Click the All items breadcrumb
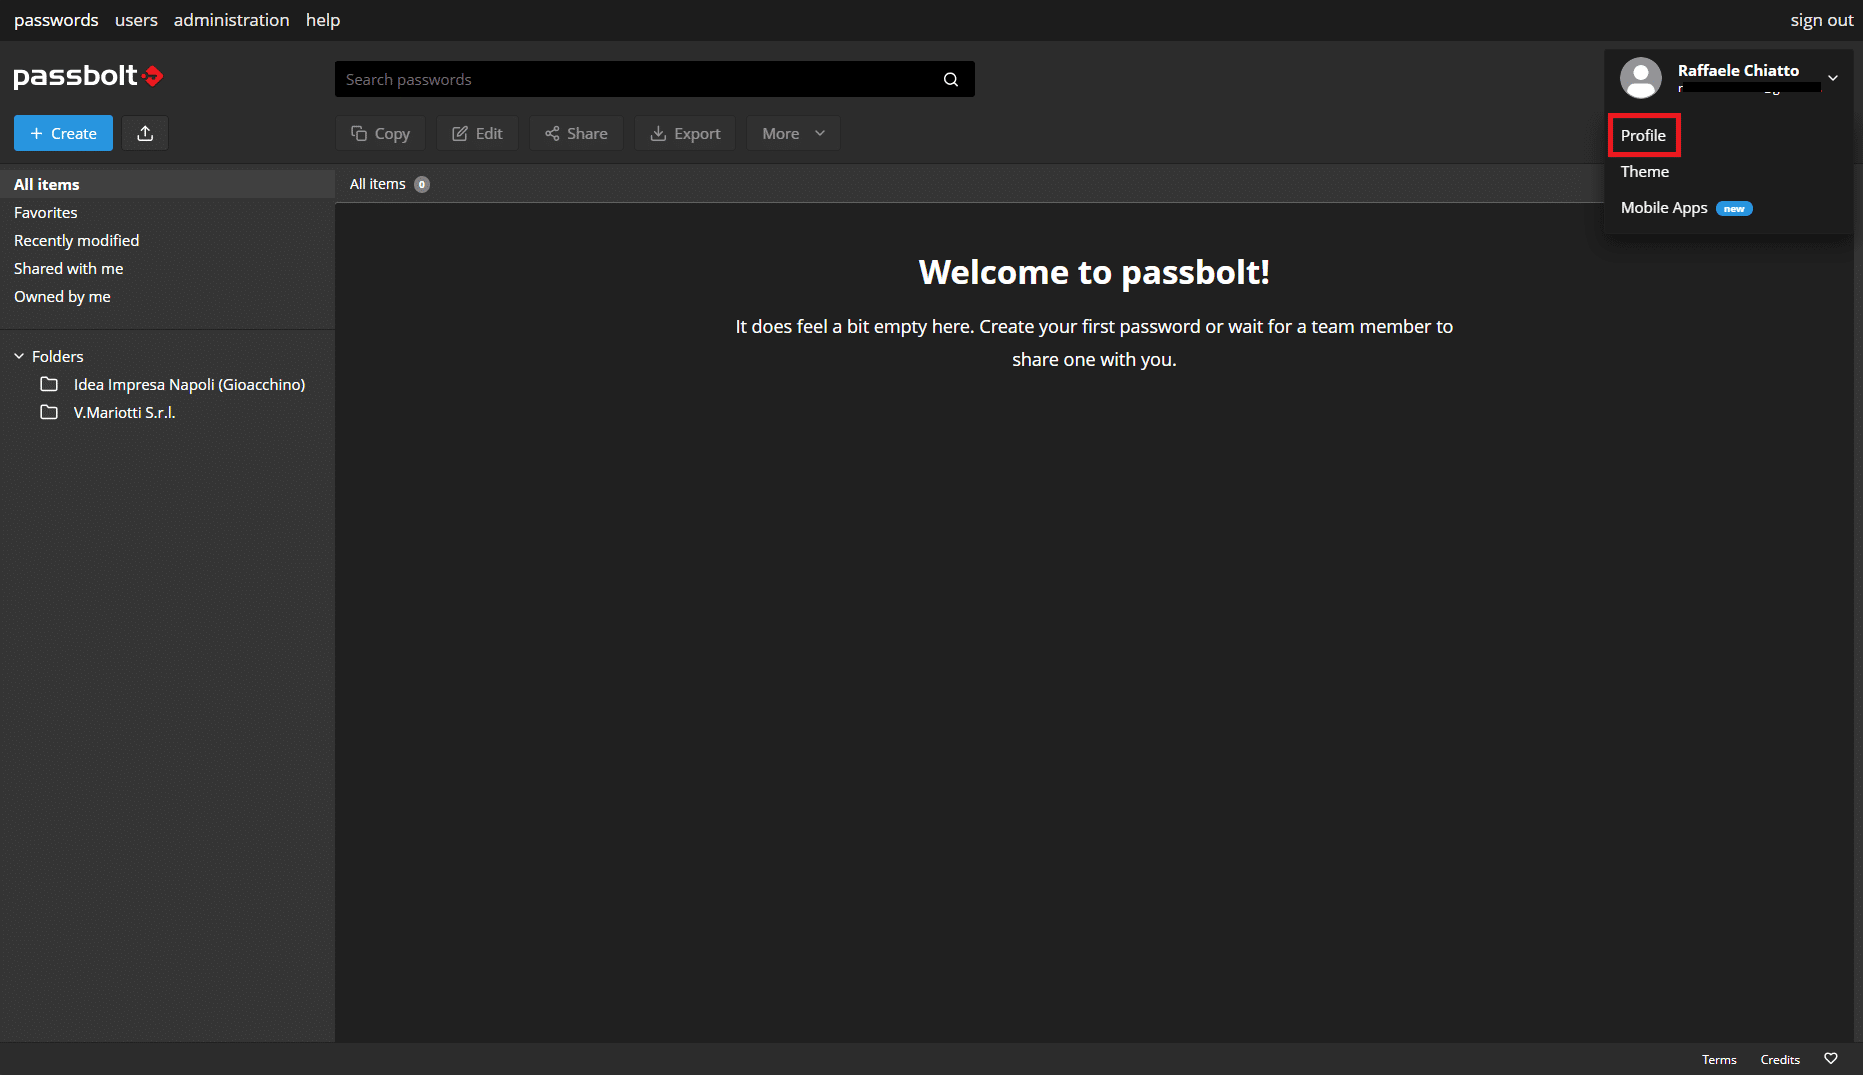 [x=377, y=184]
